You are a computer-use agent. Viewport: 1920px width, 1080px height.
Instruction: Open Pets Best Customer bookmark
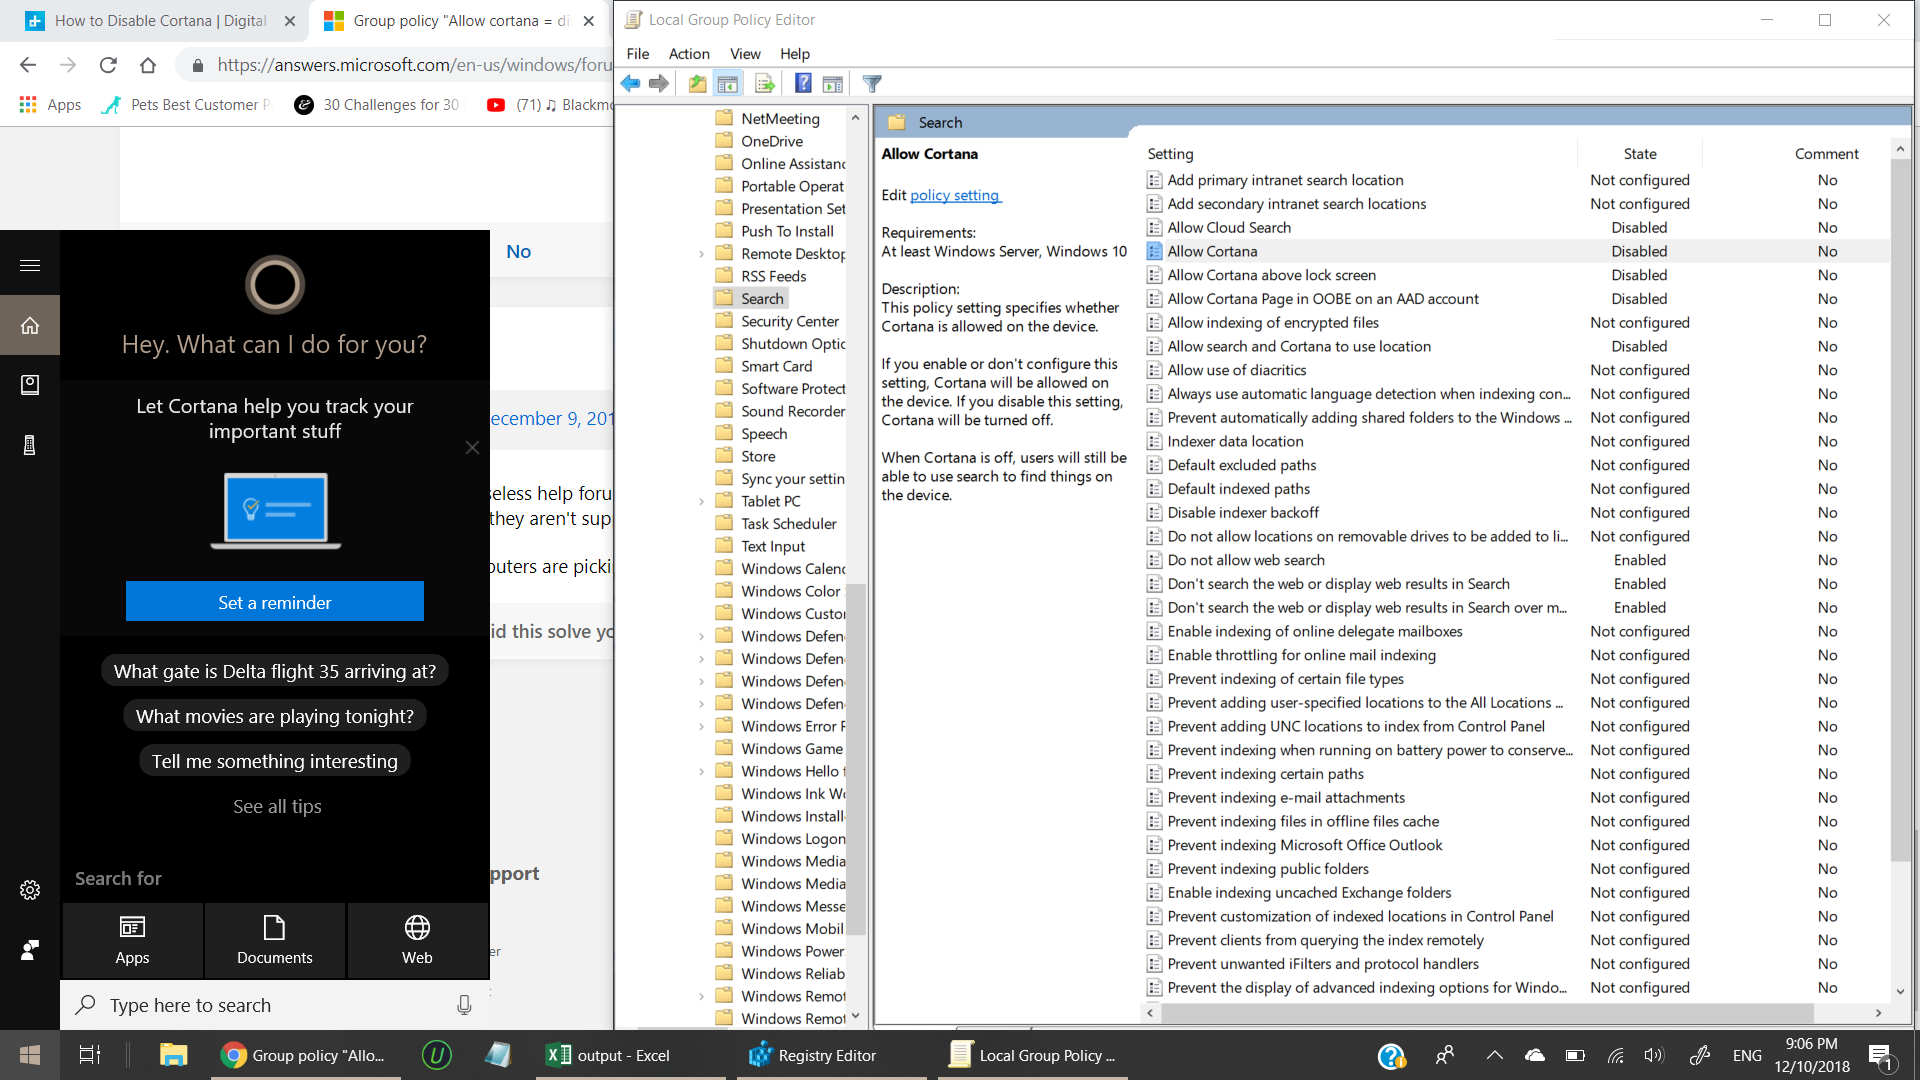[187, 105]
